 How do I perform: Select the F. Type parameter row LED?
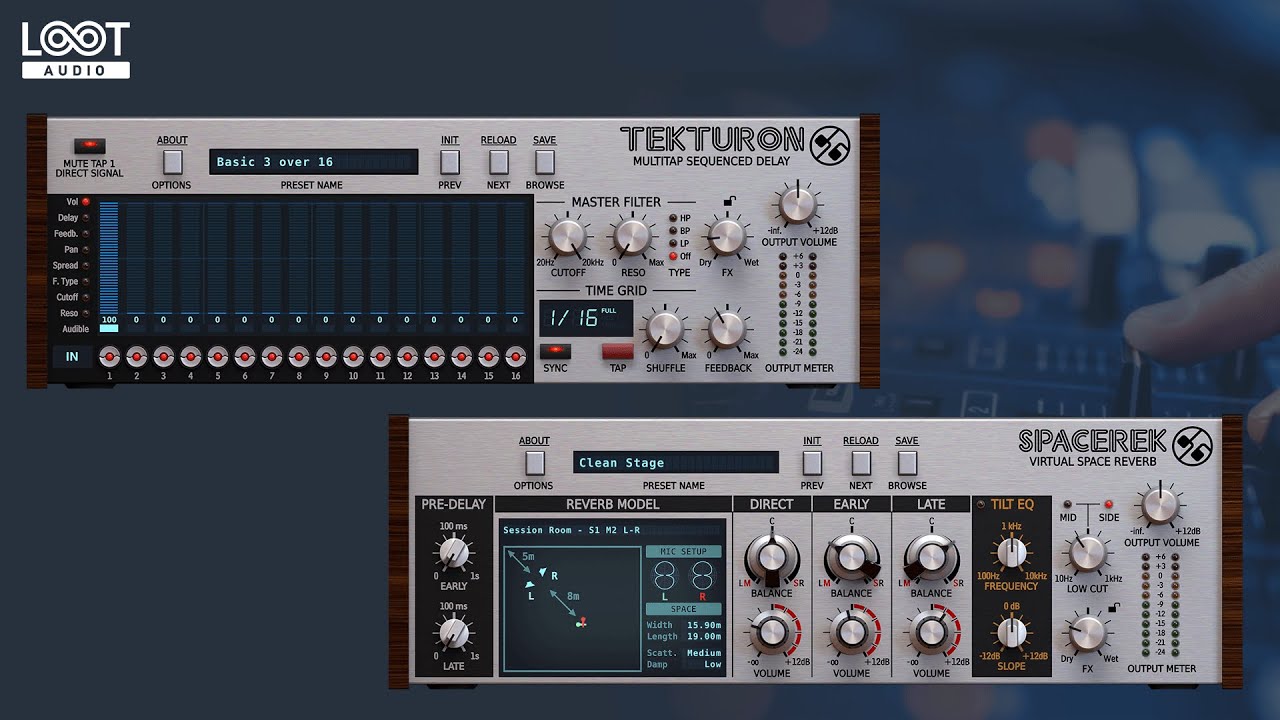[x=85, y=282]
